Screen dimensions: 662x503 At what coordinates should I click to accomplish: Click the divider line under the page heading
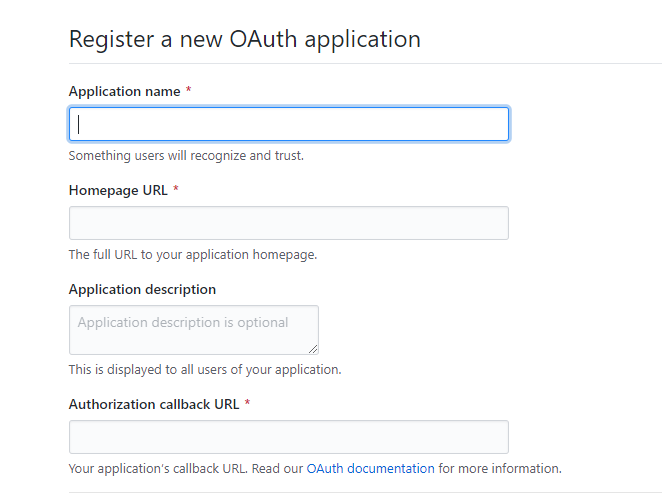click(x=365, y=63)
